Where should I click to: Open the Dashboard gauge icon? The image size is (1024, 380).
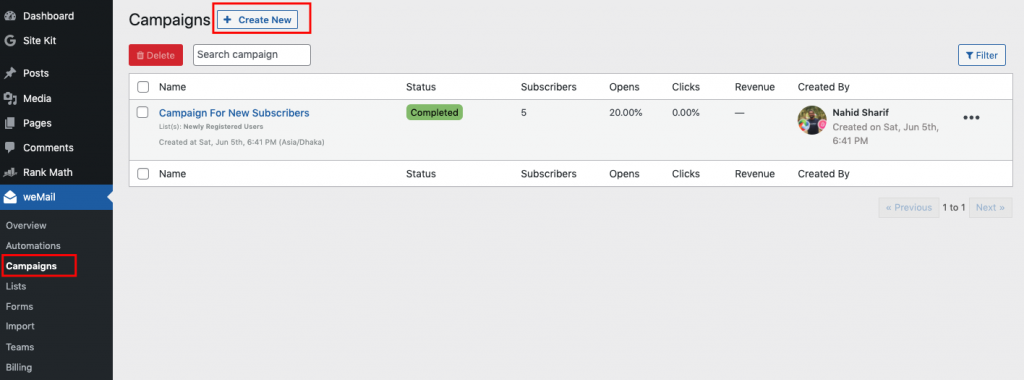10,16
